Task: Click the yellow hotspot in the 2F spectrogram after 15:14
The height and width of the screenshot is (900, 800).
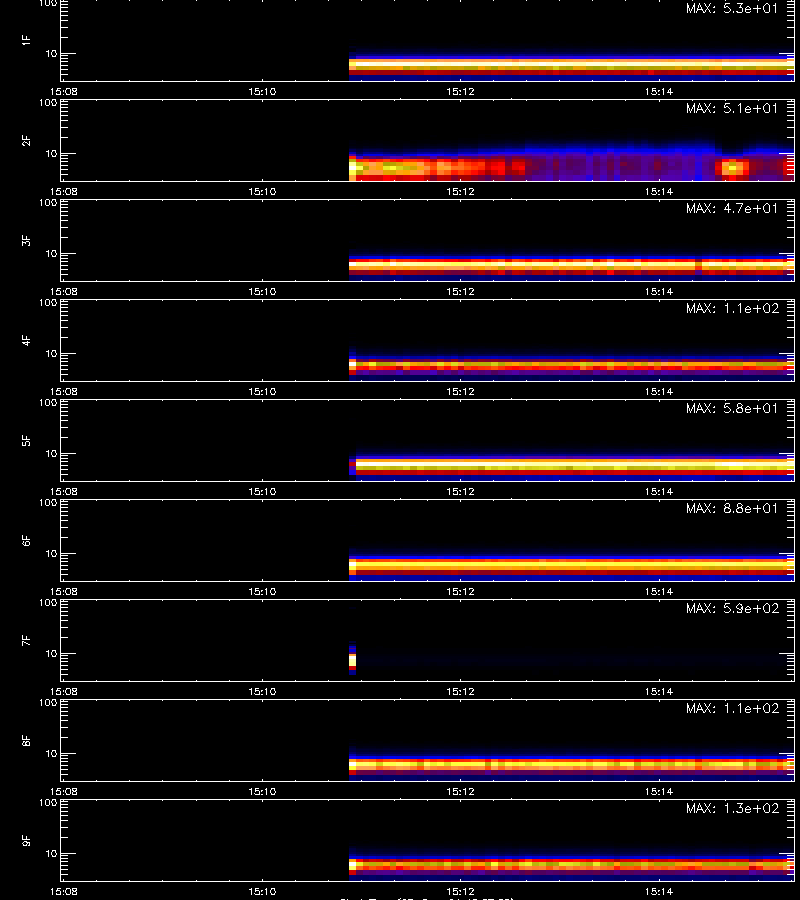Action: click(x=733, y=168)
